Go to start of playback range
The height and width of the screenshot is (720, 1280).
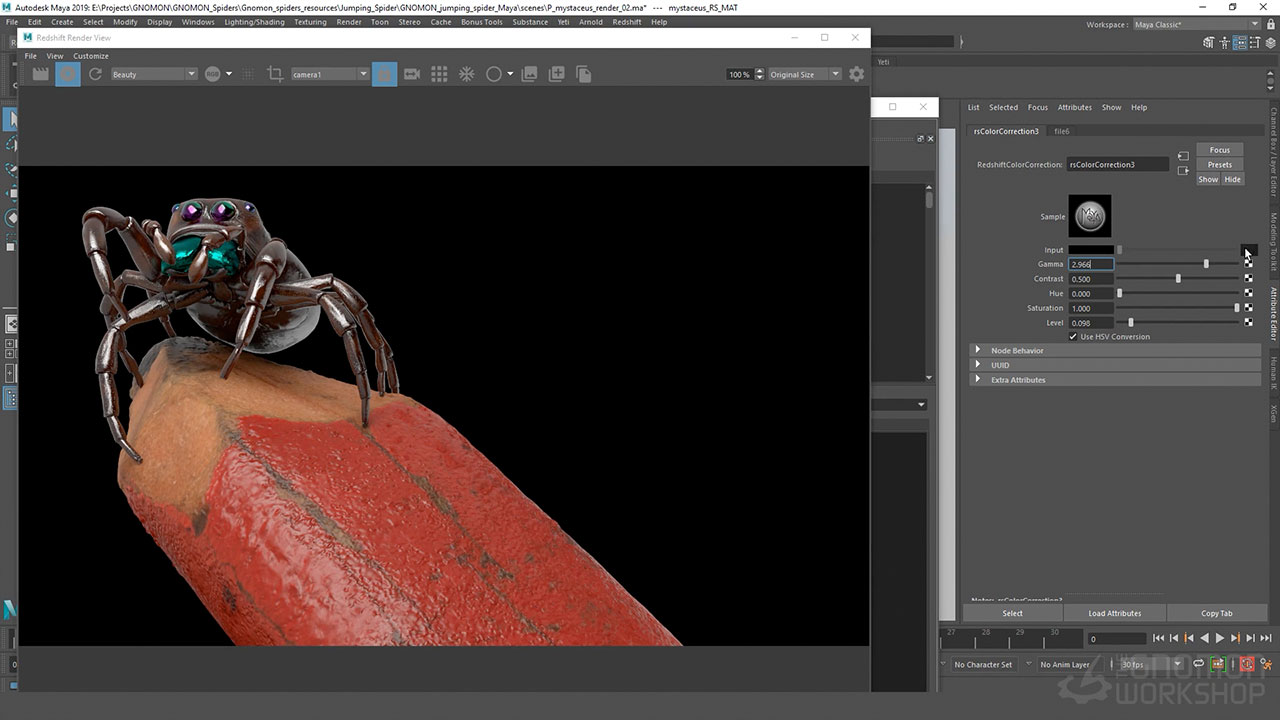1158,638
